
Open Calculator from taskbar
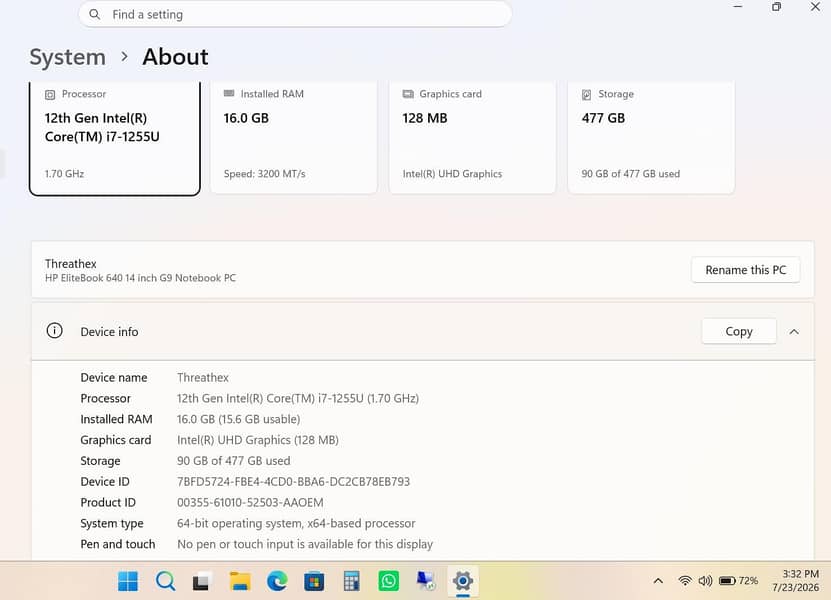[351, 581]
